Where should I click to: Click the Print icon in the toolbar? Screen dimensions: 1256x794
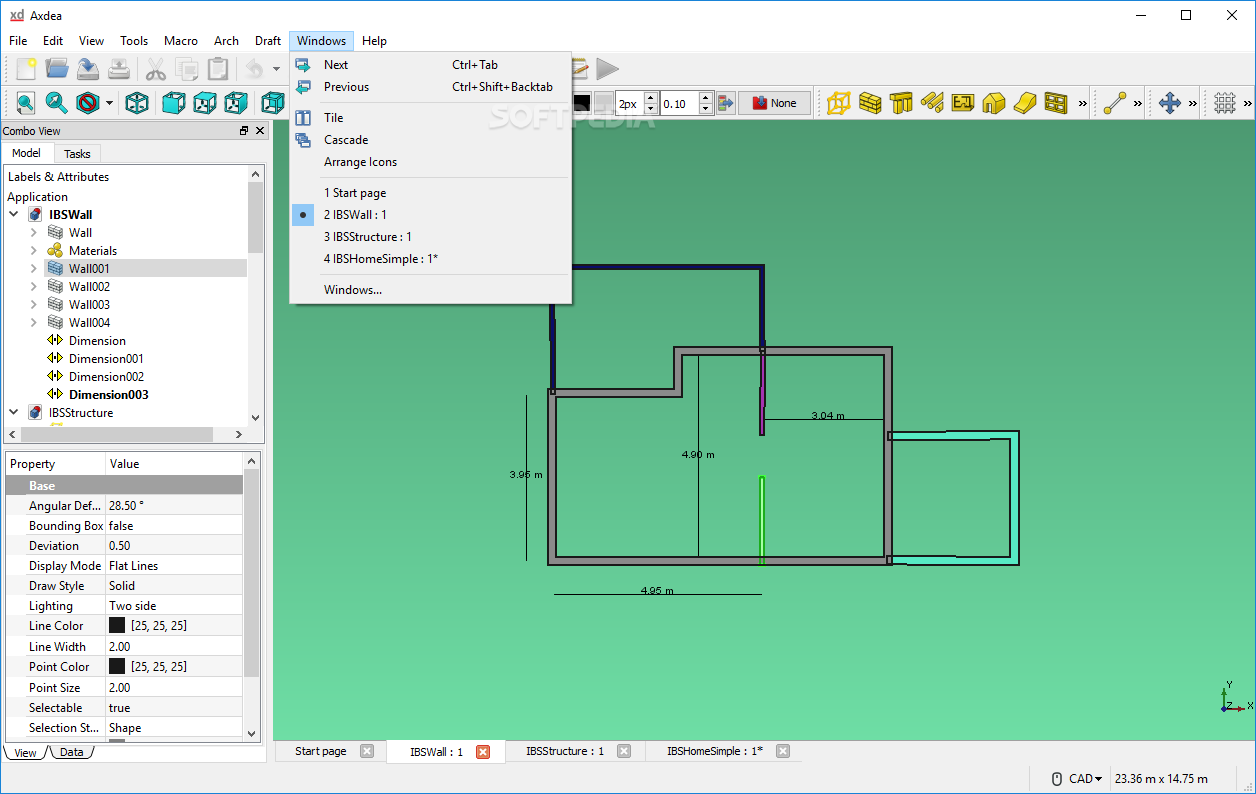119,69
